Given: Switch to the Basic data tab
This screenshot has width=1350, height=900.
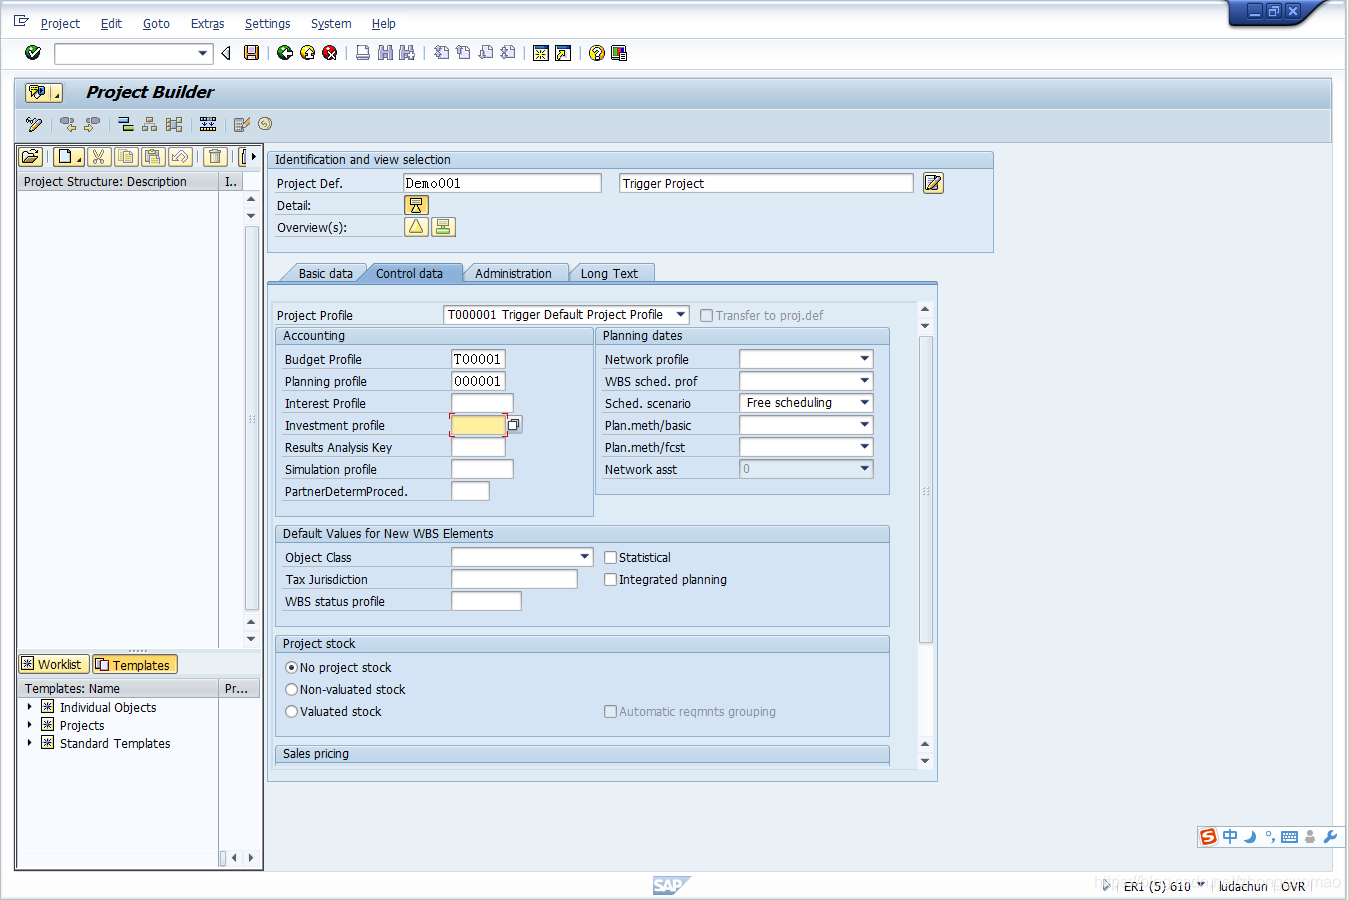Looking at the screenshot, I should pos(325,273).
